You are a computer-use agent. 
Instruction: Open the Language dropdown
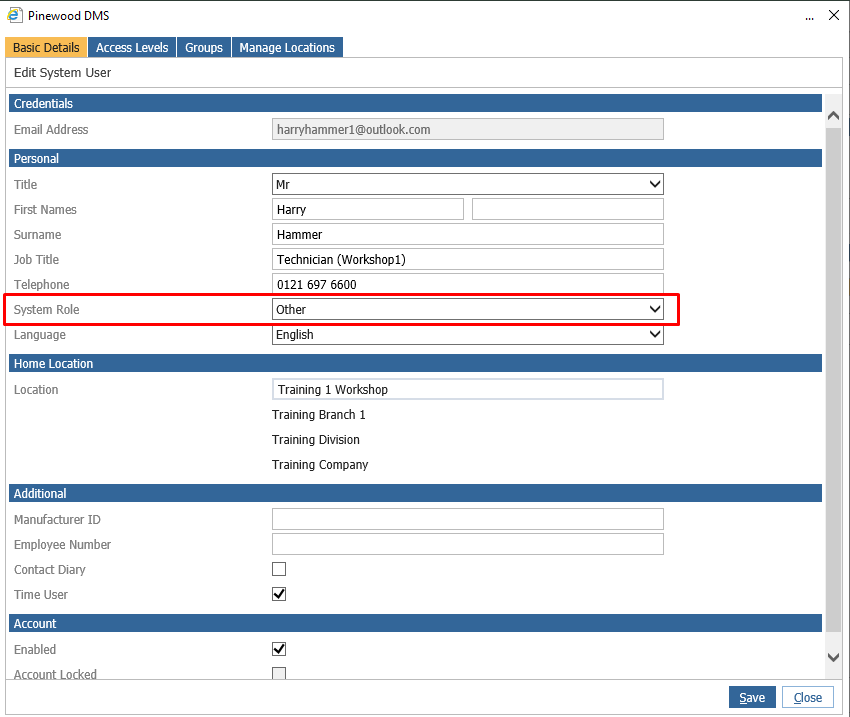(467, 334)
